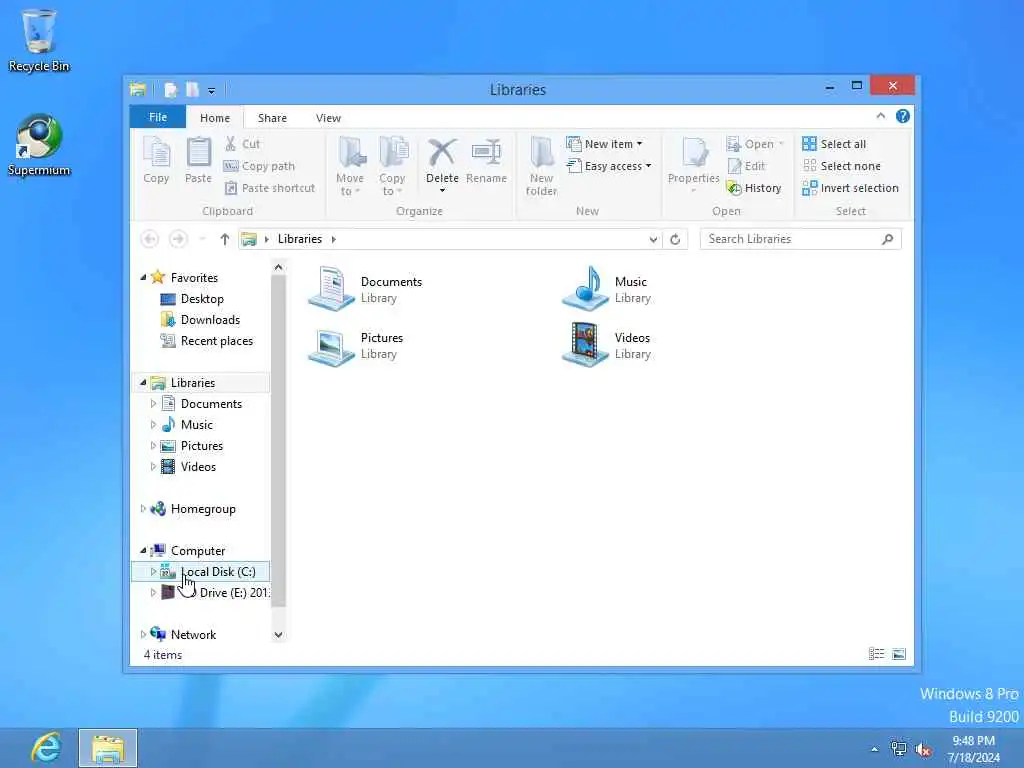Click the Open button in ribbon
1024x768 pixels.
coord(754,144)
